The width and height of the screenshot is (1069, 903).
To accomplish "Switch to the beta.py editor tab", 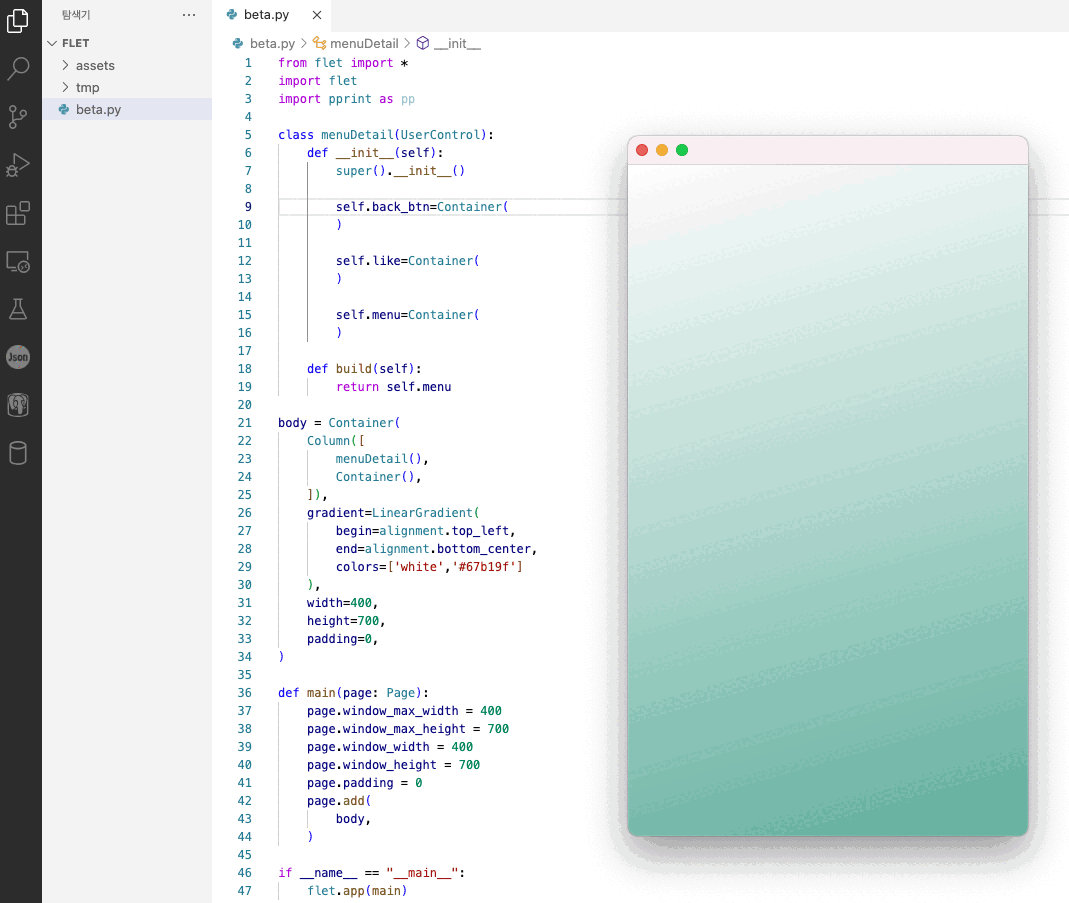I will point(265,15).
